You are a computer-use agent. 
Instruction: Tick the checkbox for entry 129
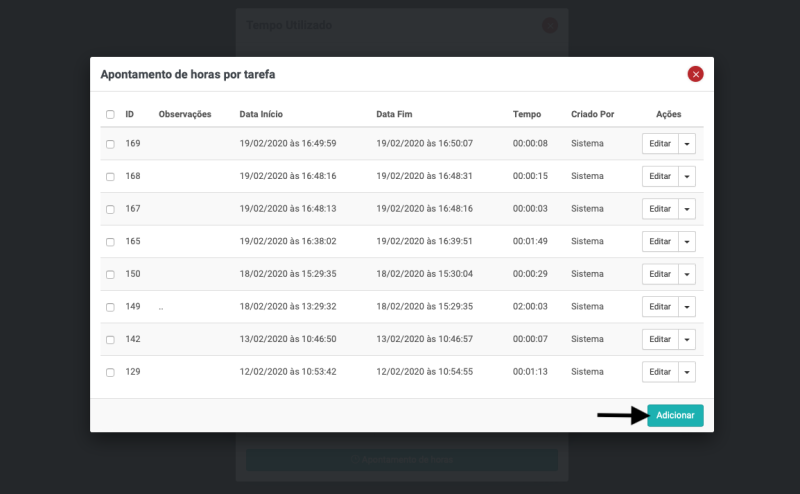coord(110,372)
